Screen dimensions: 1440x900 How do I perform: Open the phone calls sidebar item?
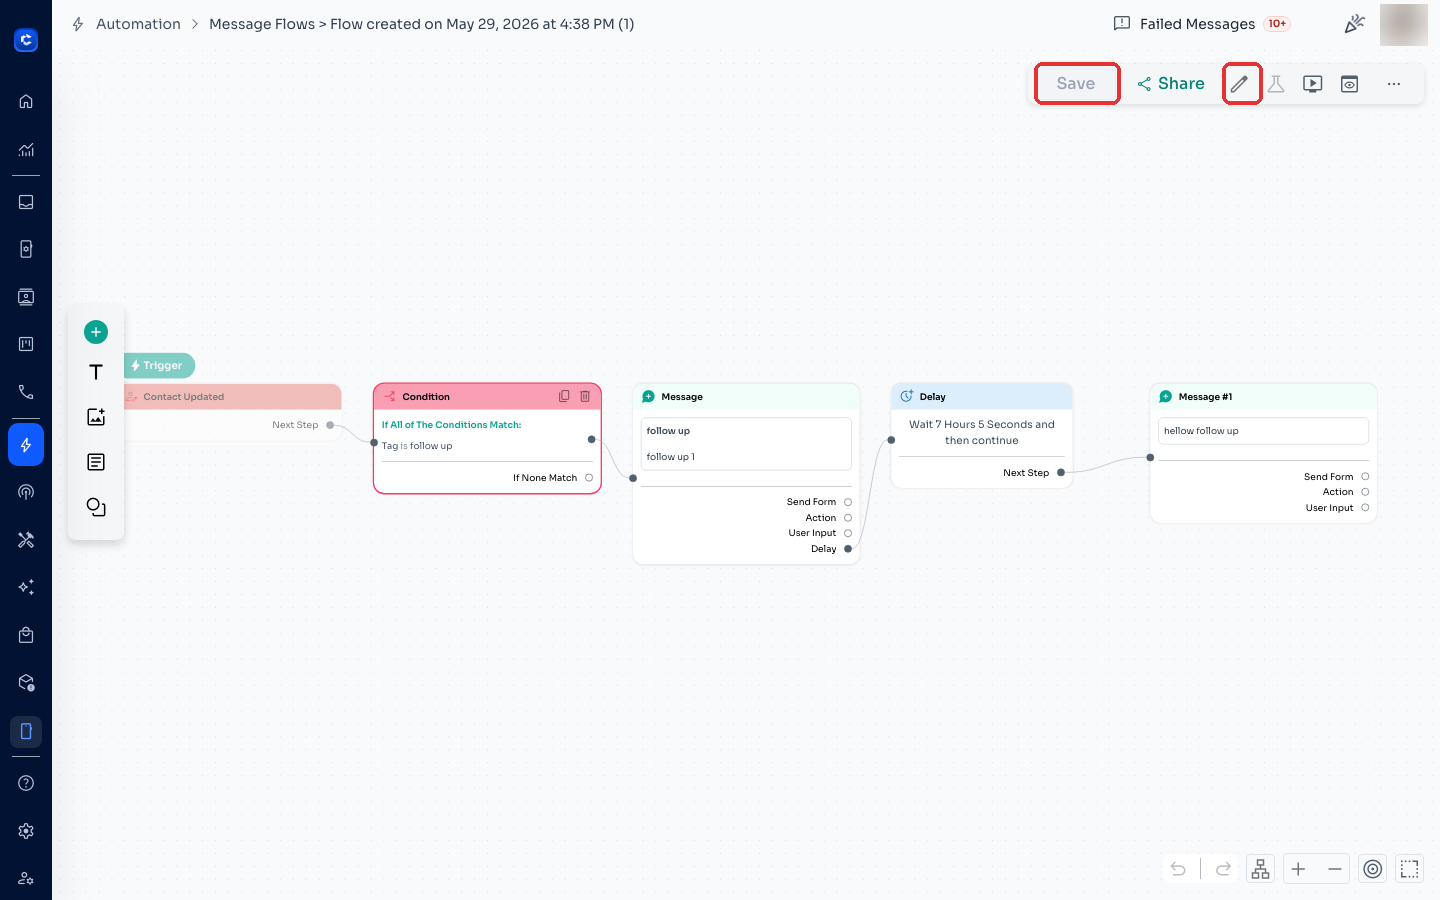[26, 392]
